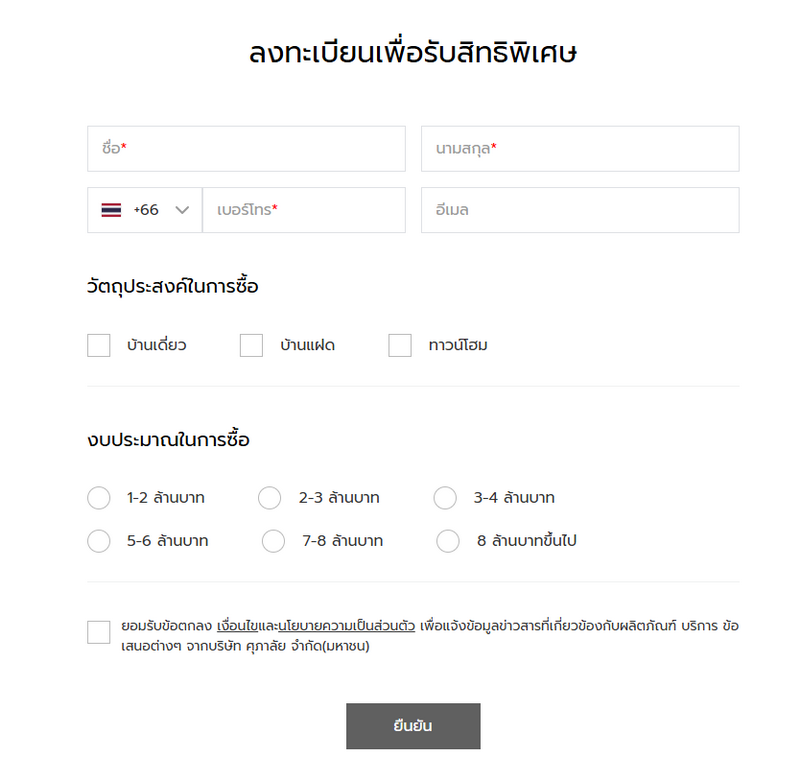Screen dimensions: 800x781
Task: Click the เบอร์โทร phone number field
Action: click(x=304, y=210)
